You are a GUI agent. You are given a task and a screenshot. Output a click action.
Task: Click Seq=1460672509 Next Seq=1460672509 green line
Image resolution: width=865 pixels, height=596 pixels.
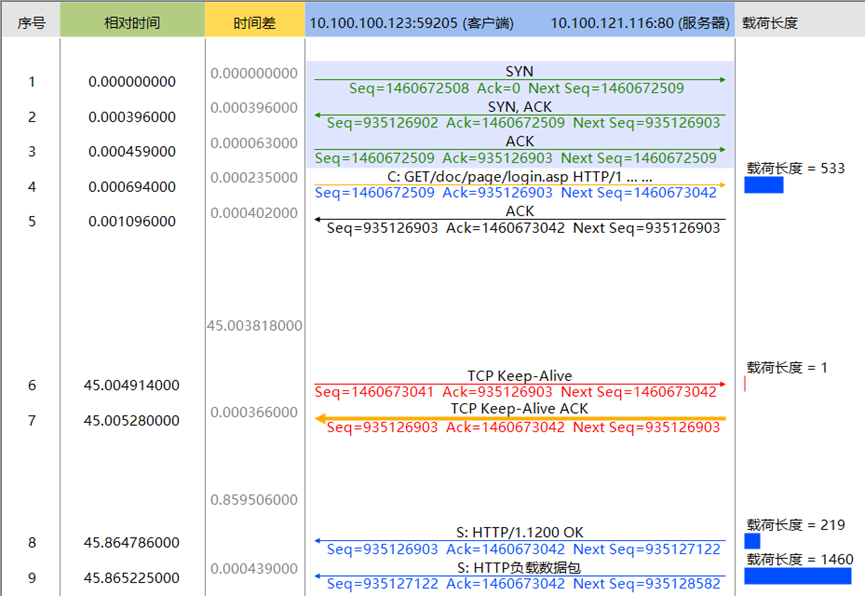click(515, 158)
